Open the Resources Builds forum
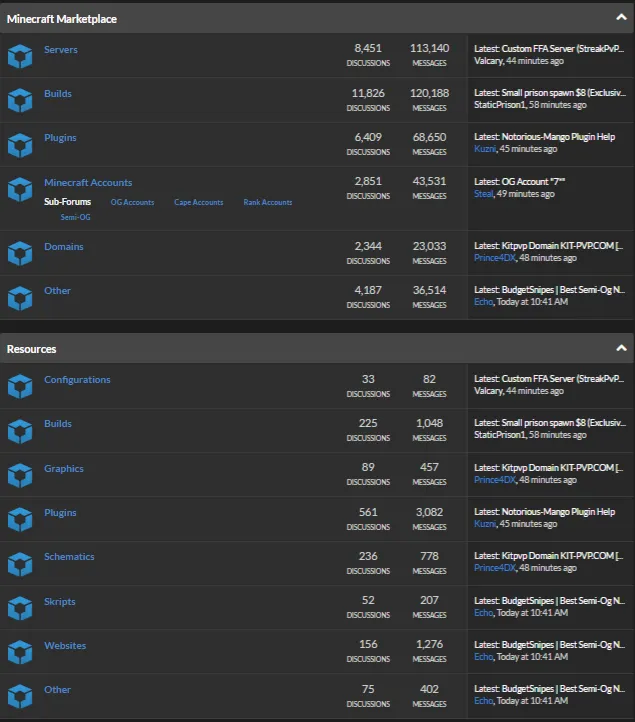The width and height of the screenshot is (635, 722). coord(58,424)
